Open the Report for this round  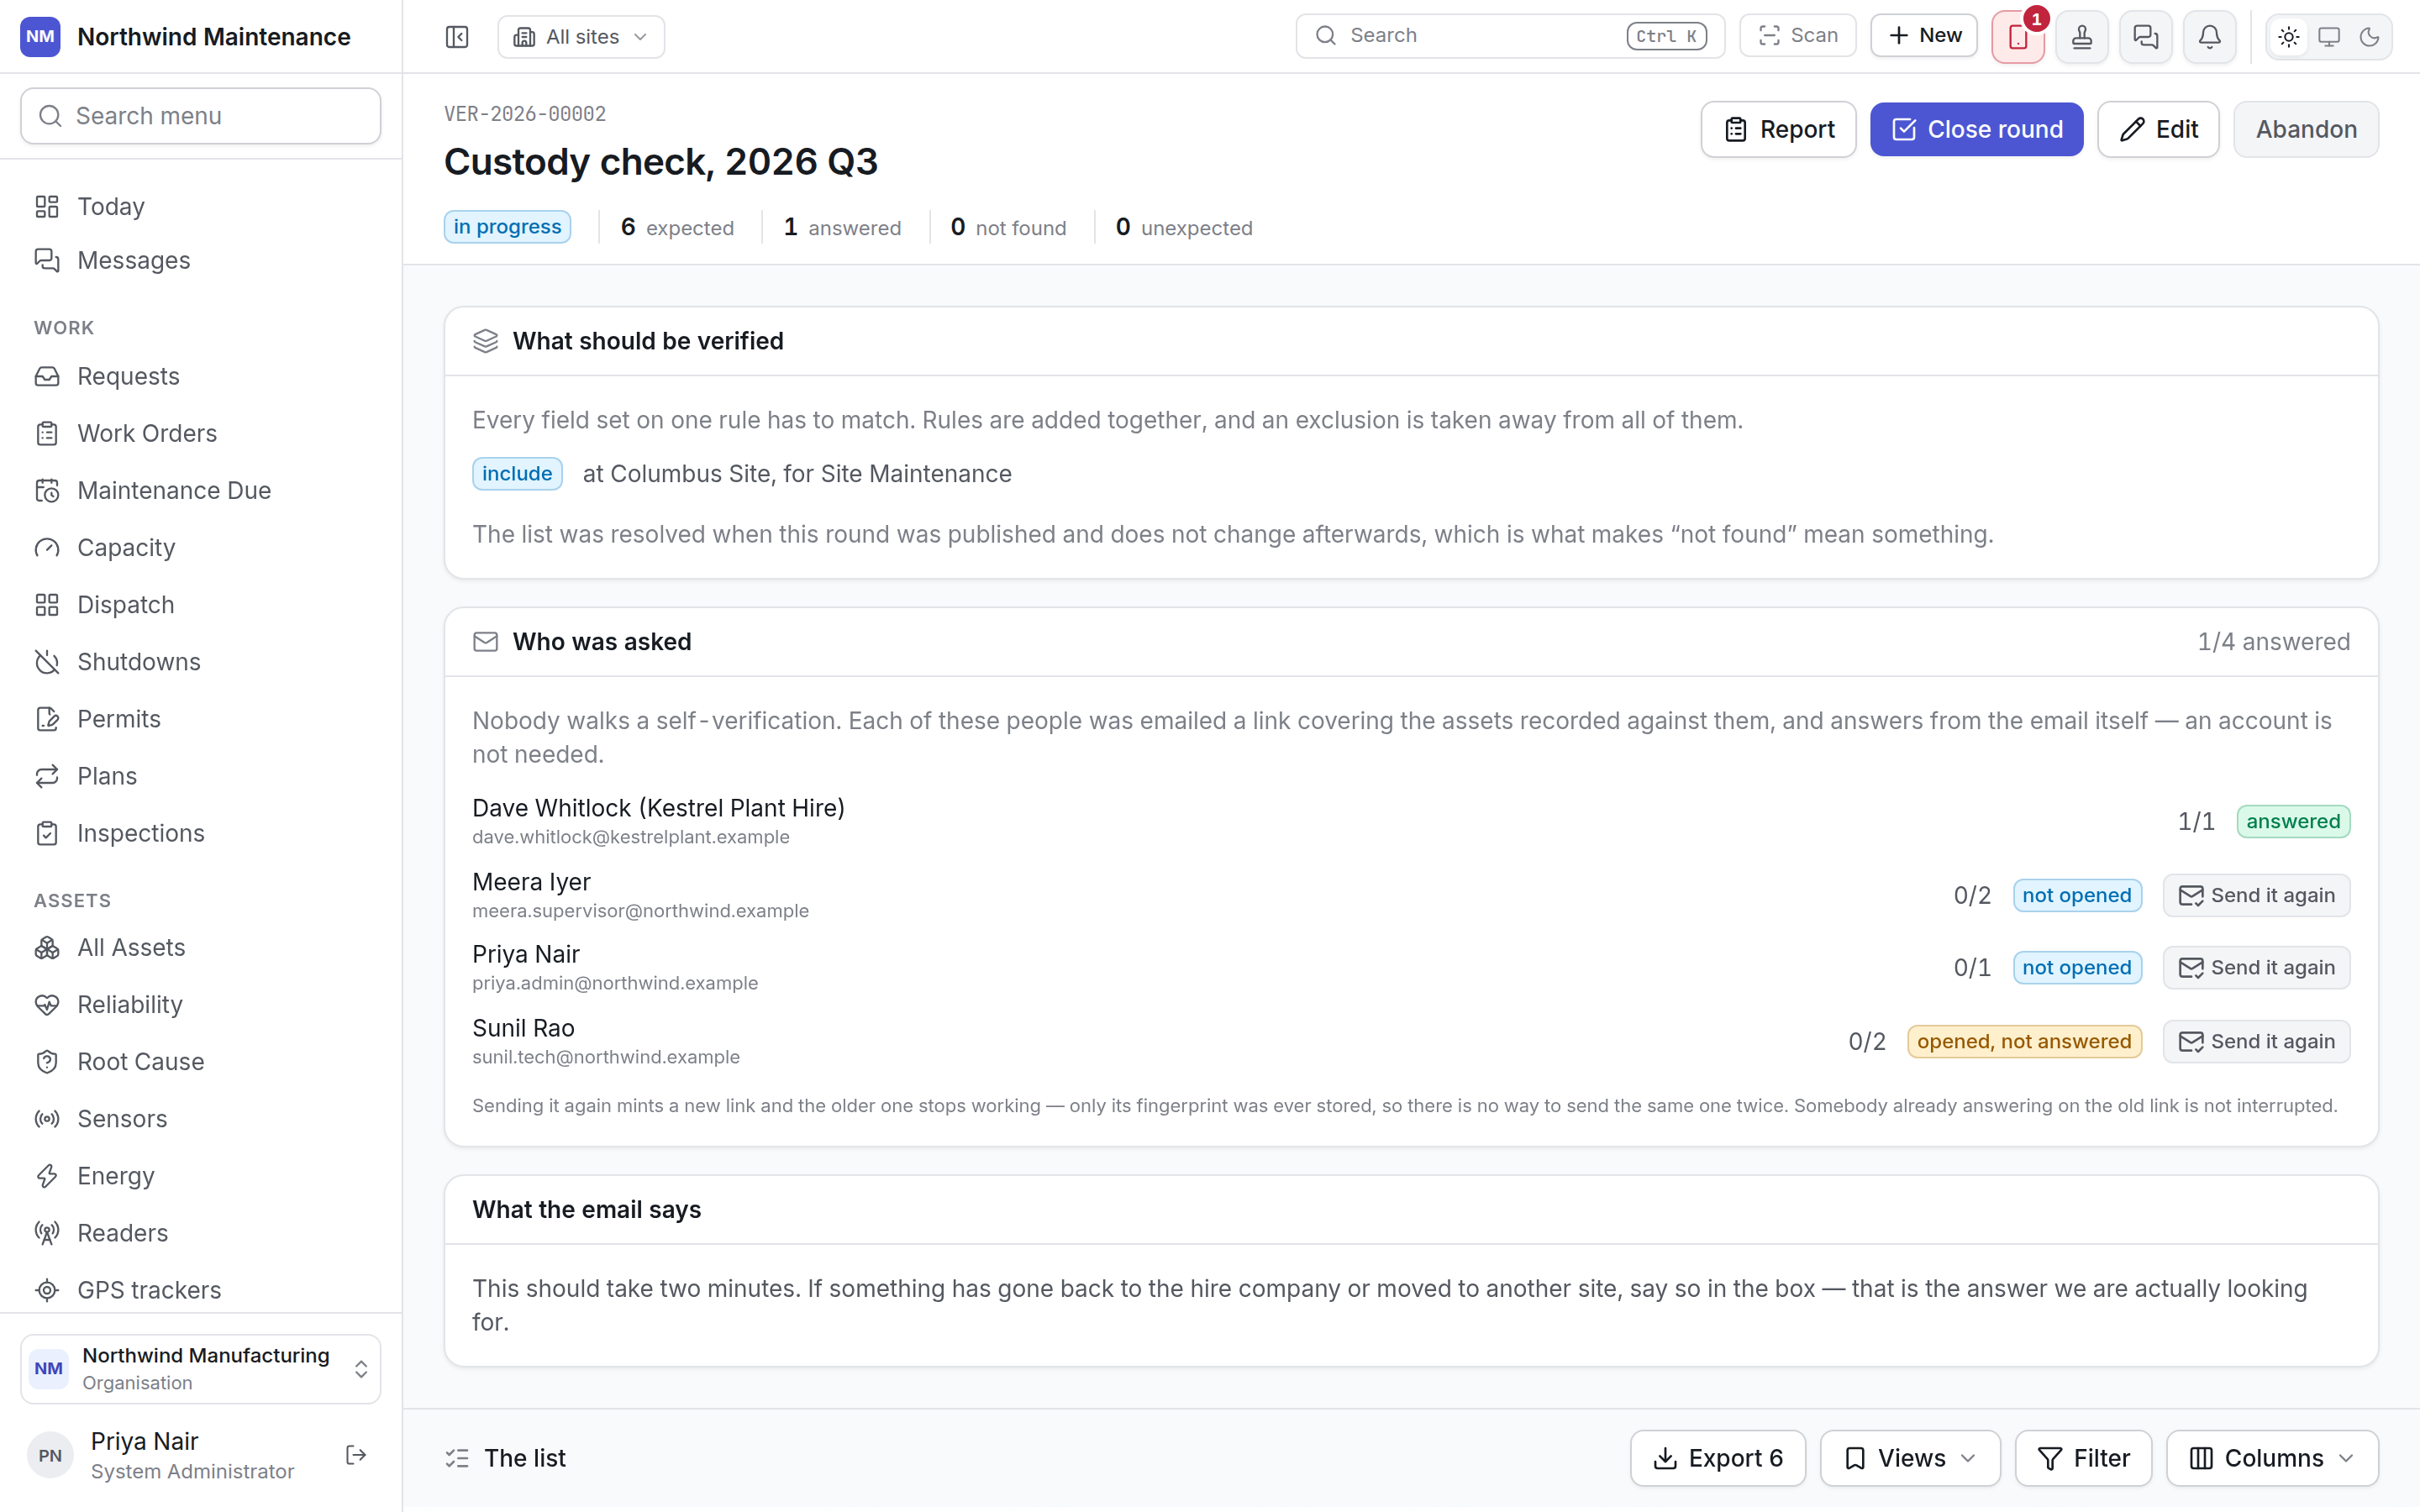[1778, 129]
